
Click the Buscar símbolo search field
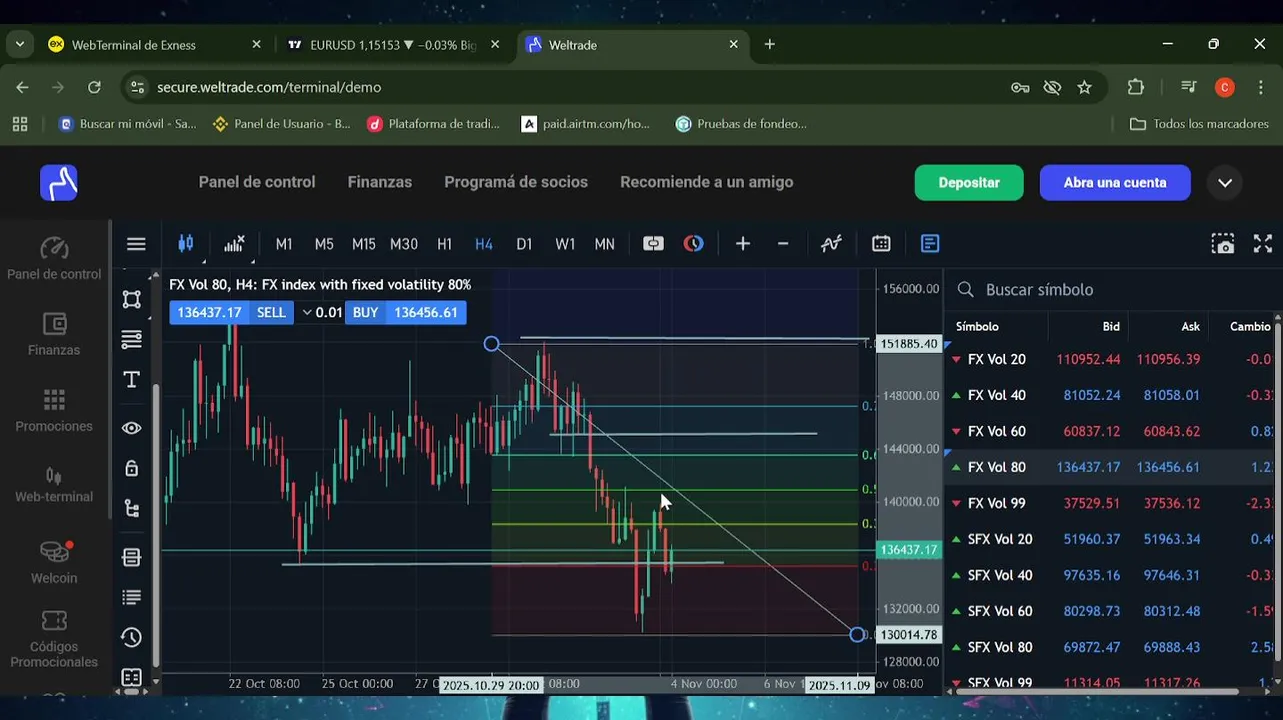1113,289
